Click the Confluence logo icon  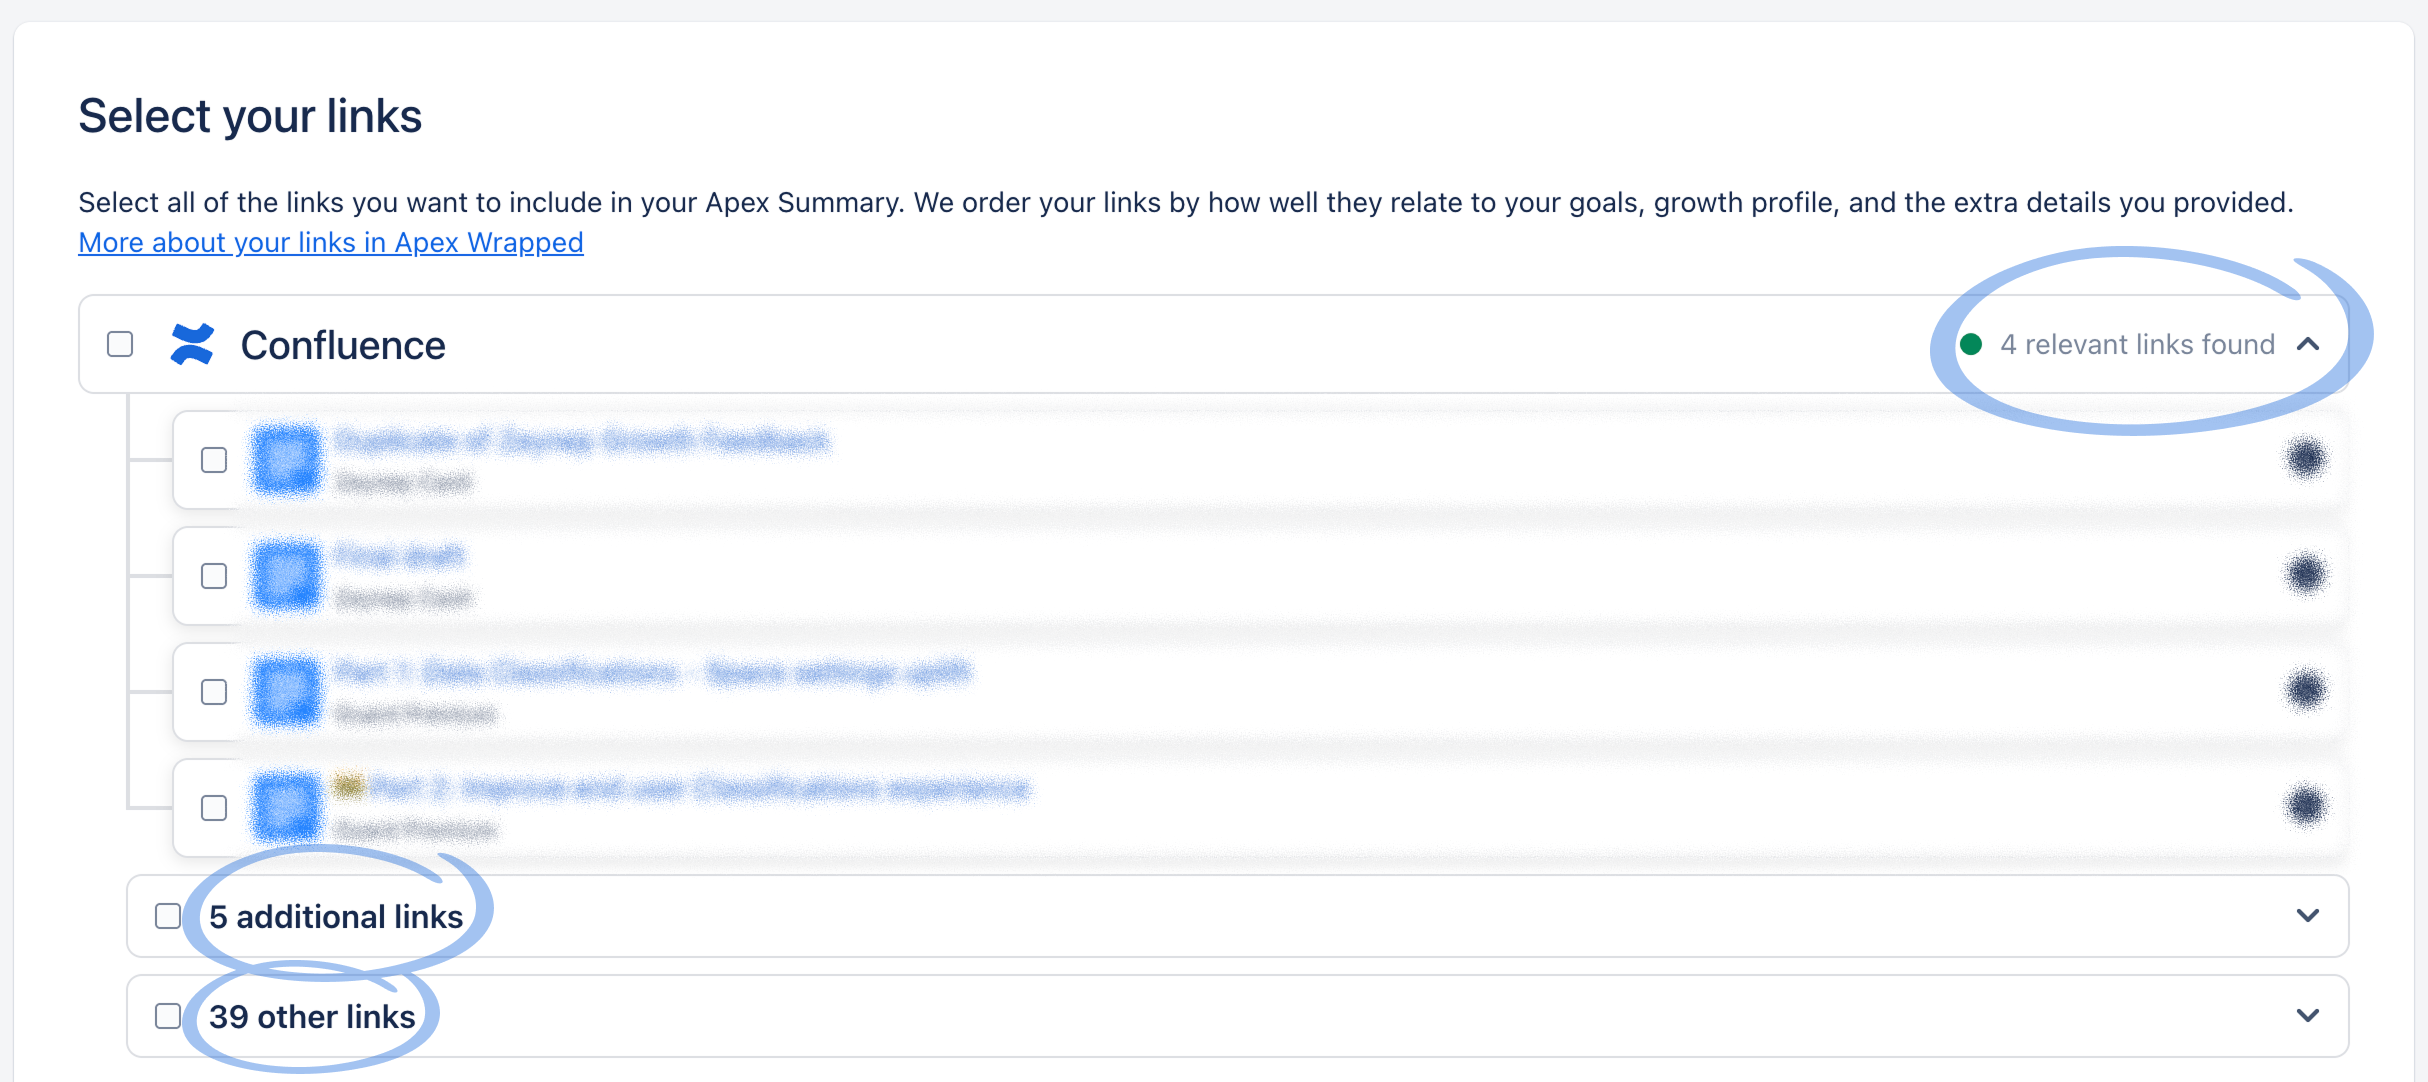pyautogui.click(x=192, y=344)
